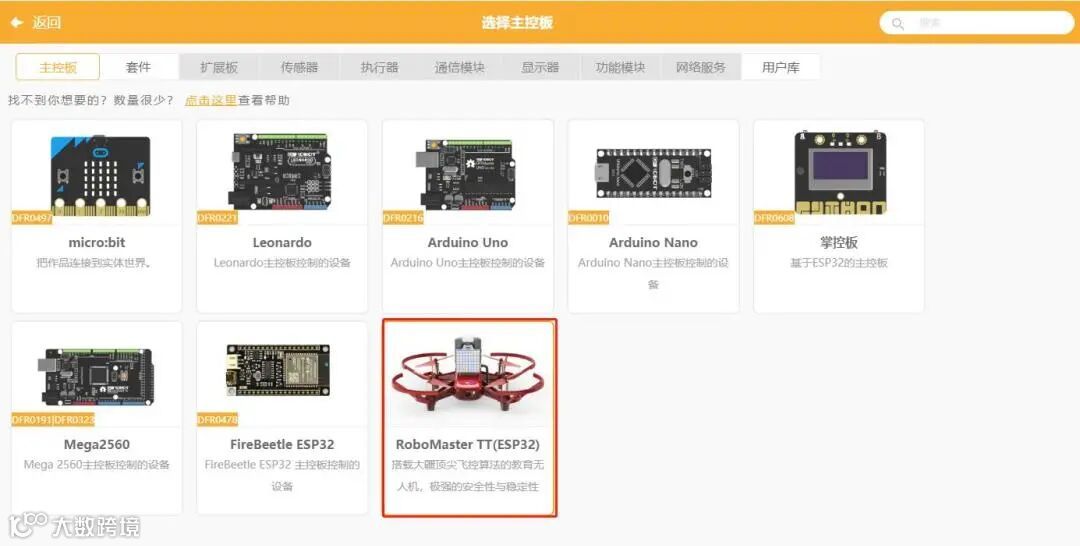Select the Mega2560 board image
This screenshot has width=1080, height=546.
click(96, 376)
